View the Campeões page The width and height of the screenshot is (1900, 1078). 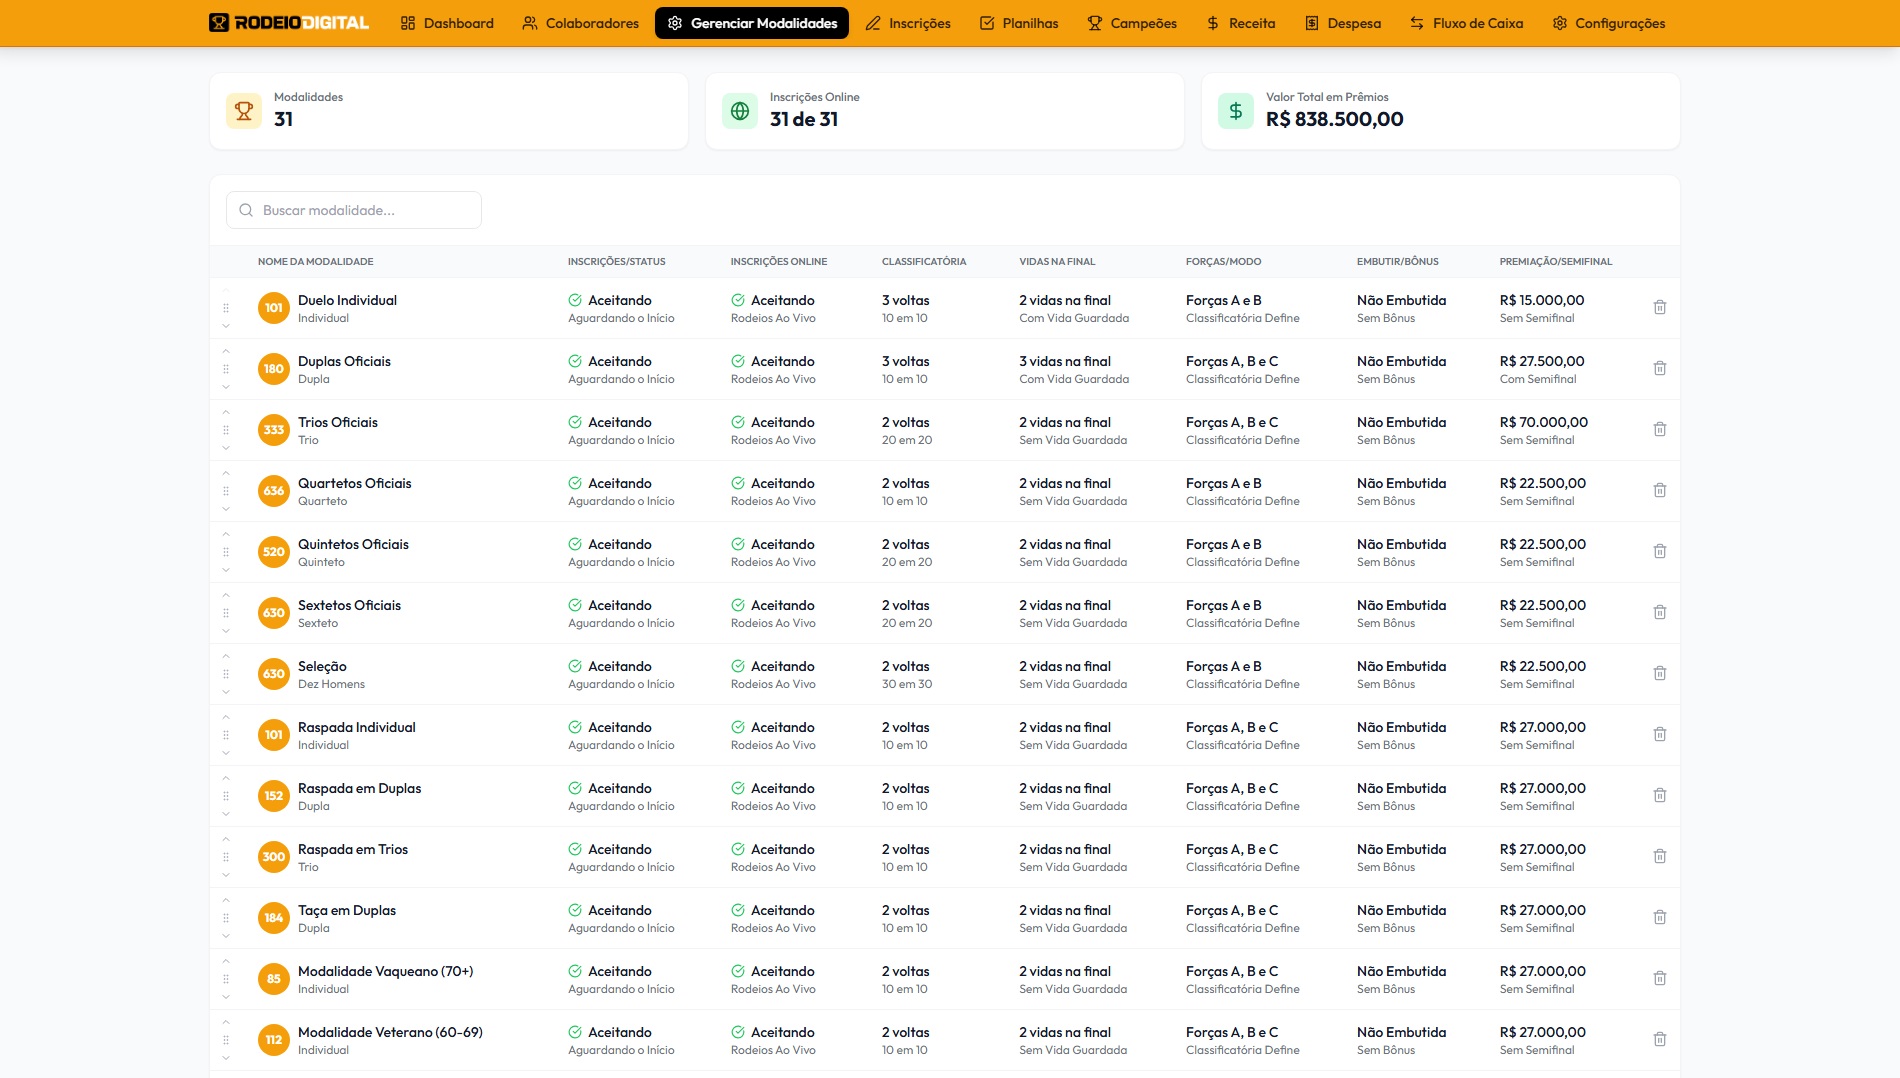(x=1132, y=23)
